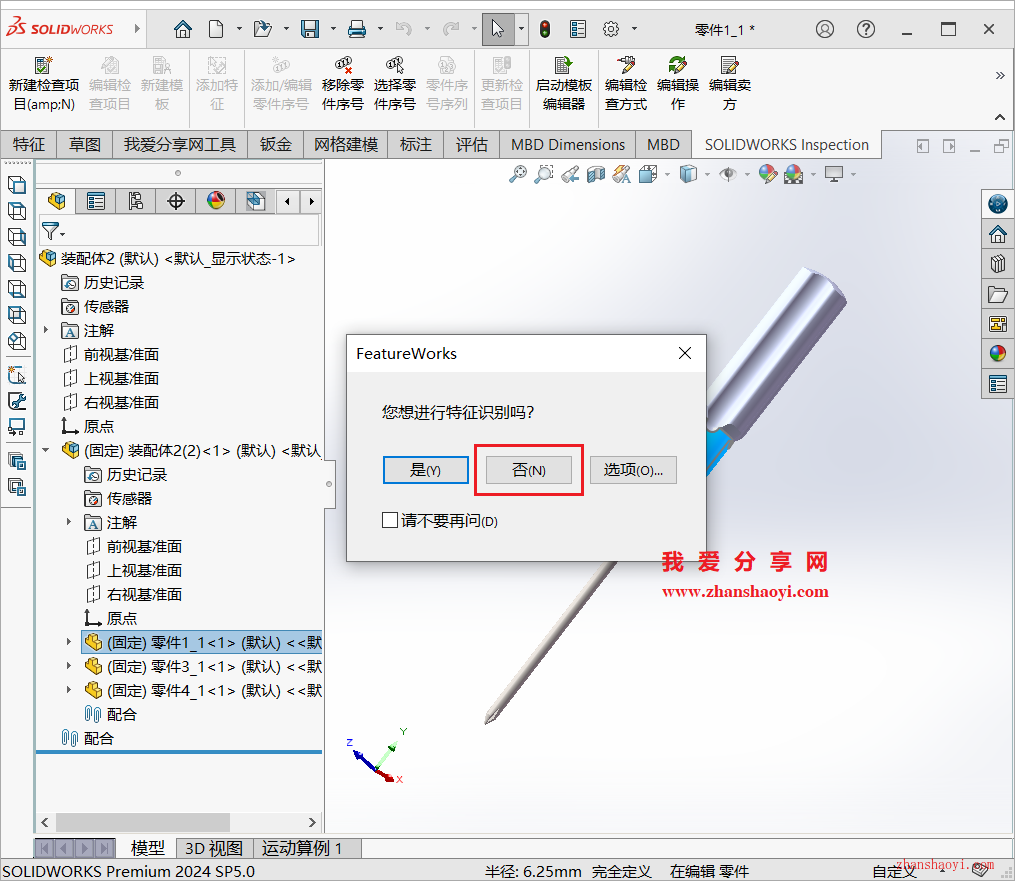
Task: Expand the SOLIDWORKS menu arrow
Action: point(137,28)
